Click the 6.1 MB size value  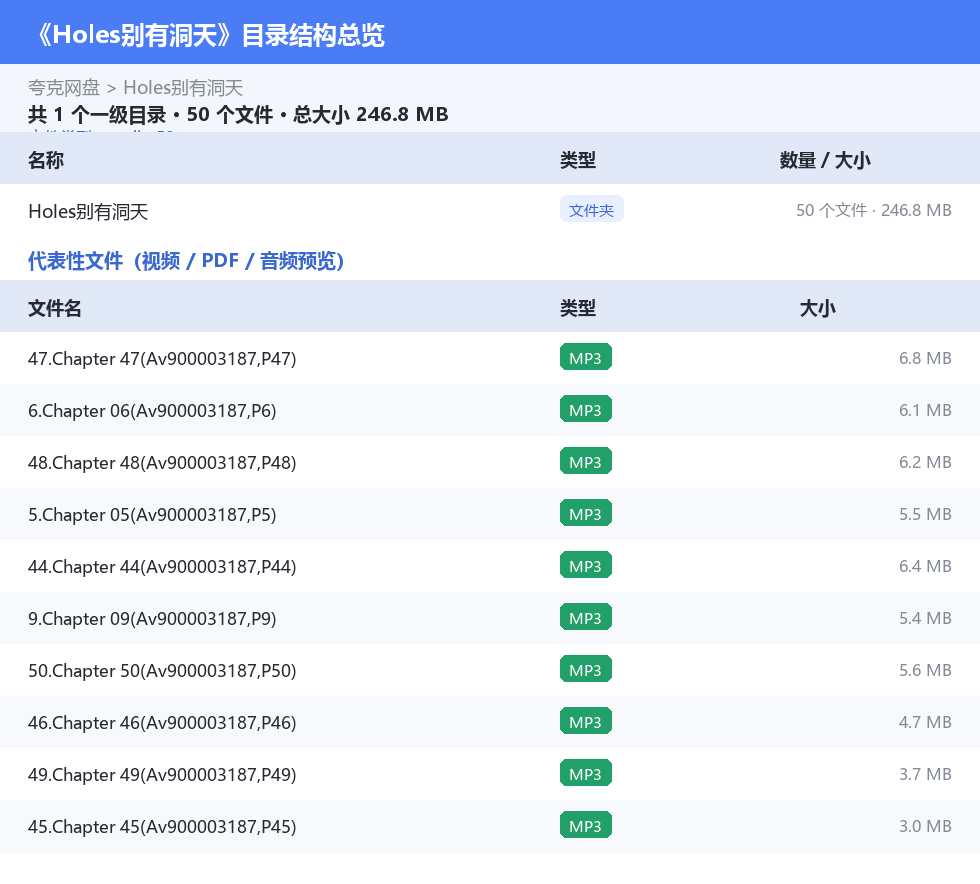925,410
